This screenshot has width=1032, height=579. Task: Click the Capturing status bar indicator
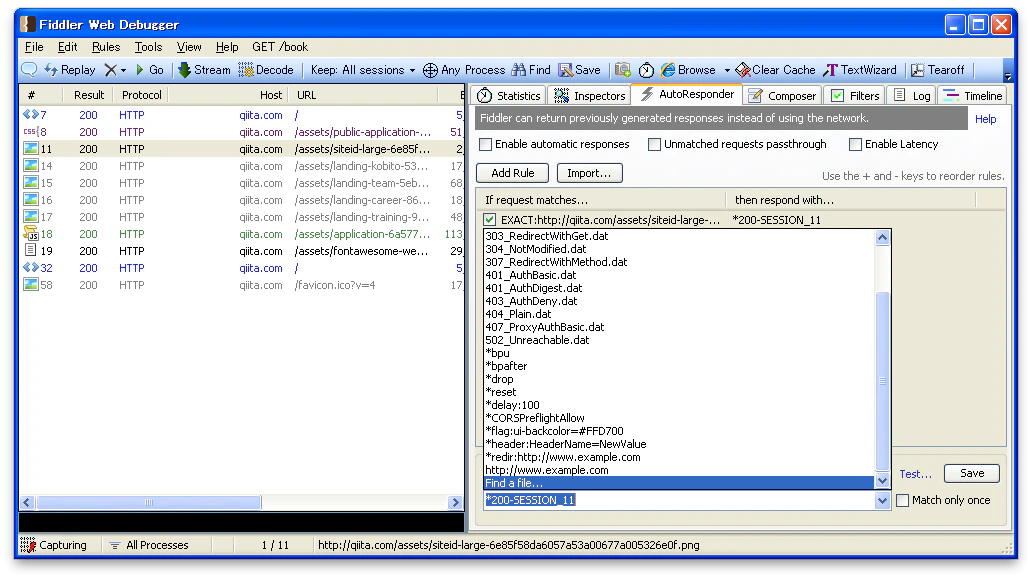(54, 545)
